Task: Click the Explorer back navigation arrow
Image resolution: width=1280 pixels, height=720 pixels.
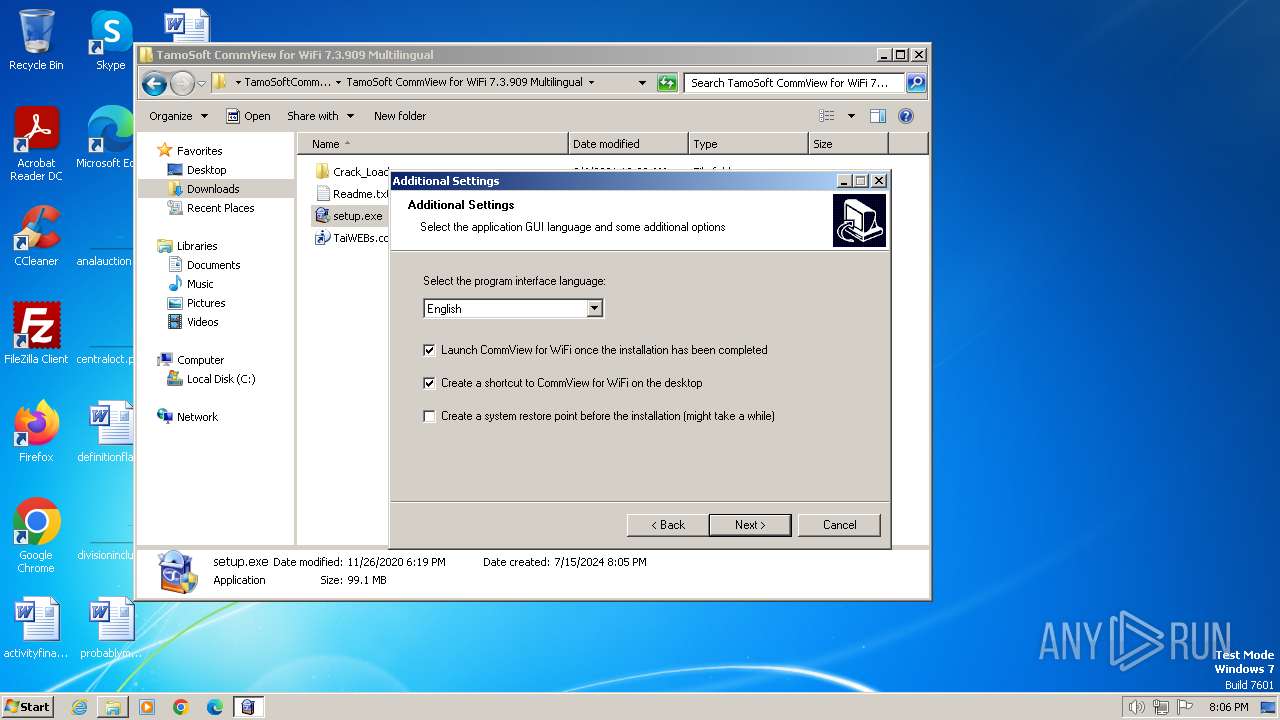Action: pos(154,83)
